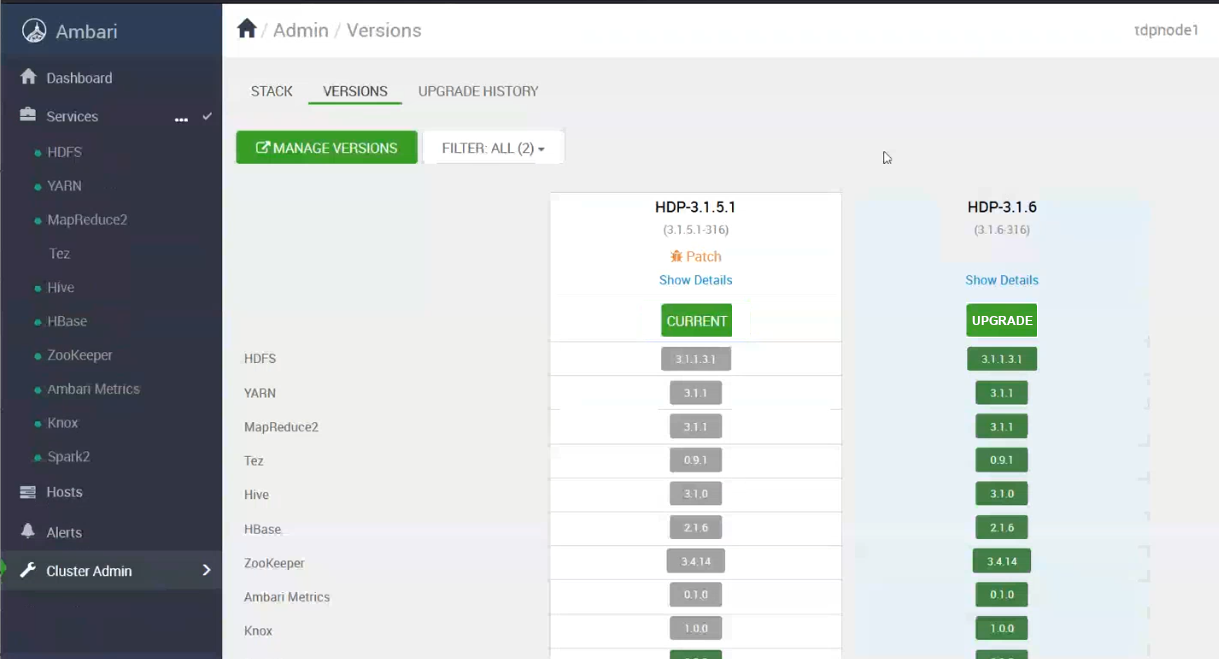Click Tez 0.9.1 badge under HDP-3.1.6
This screenshot has width=1219, height=659.
pyautogui.click(x=1002, y=461)
